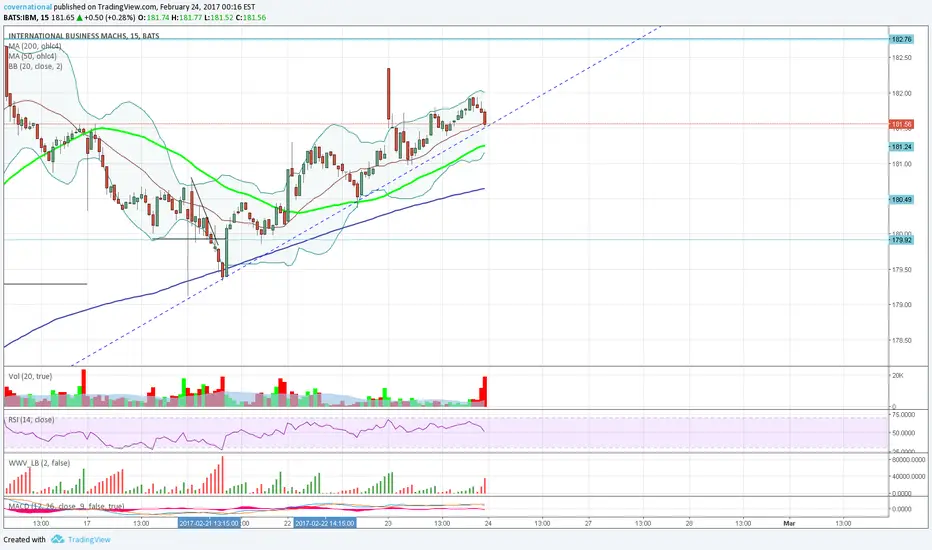Click the 180.49 price label
This screenshot has height=550, width=932.
(x=901, y=200)
